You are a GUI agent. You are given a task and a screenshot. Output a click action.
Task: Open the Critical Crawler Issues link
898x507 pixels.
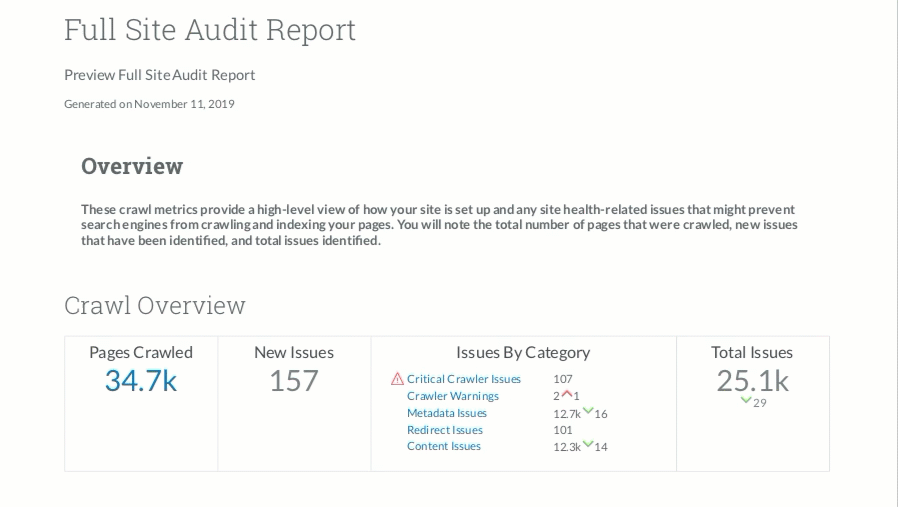coord(463,379)
